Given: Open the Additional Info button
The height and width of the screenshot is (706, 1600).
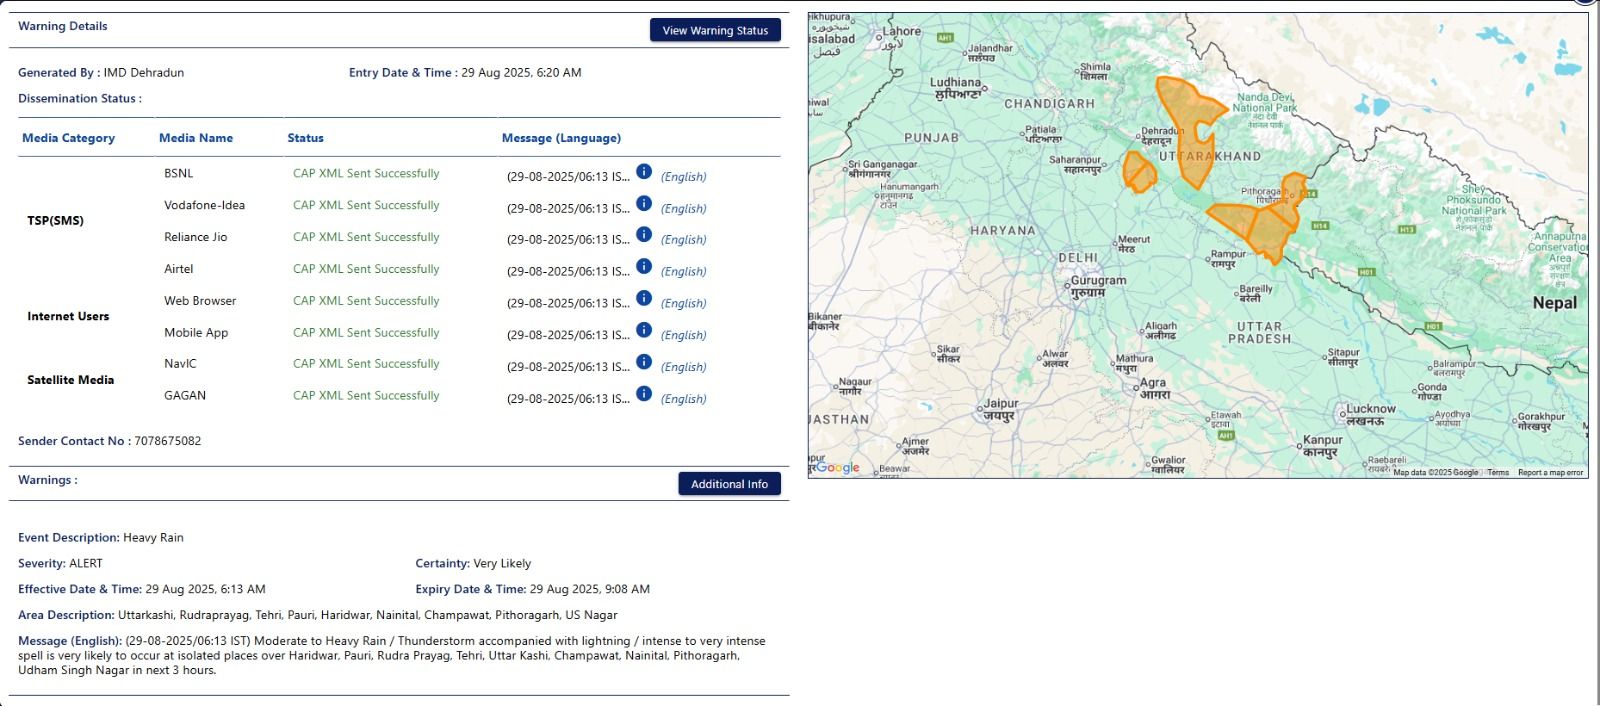Looking at the screenshot, I should (x=729, y=484).
